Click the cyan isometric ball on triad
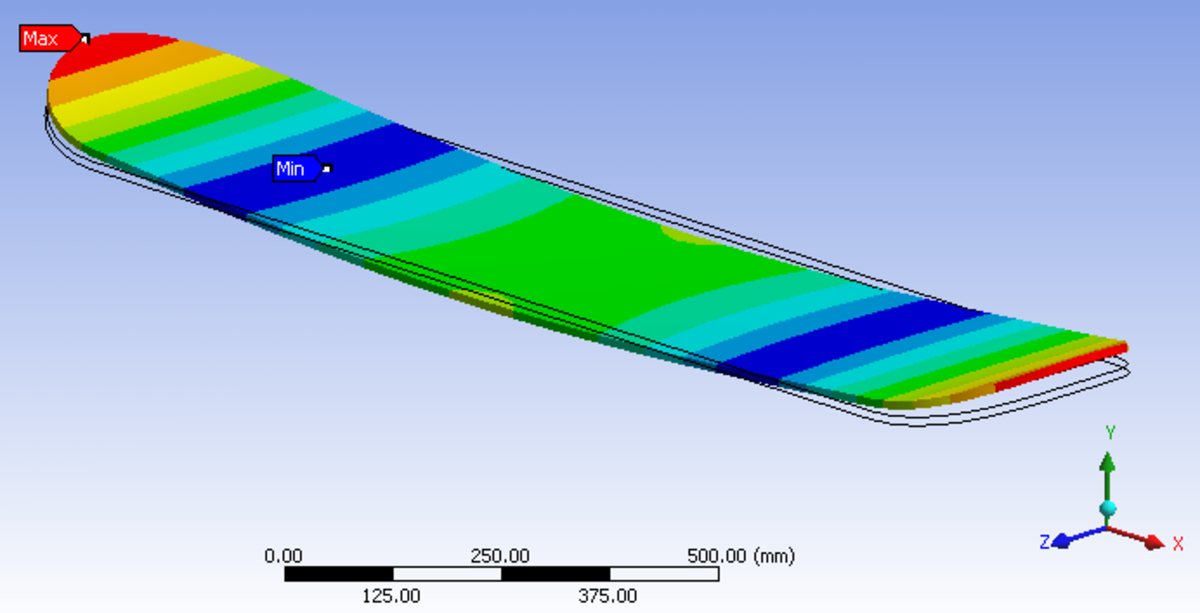Image resolution: width=1200 pixels, height=613 pixels. [1107, 509]
